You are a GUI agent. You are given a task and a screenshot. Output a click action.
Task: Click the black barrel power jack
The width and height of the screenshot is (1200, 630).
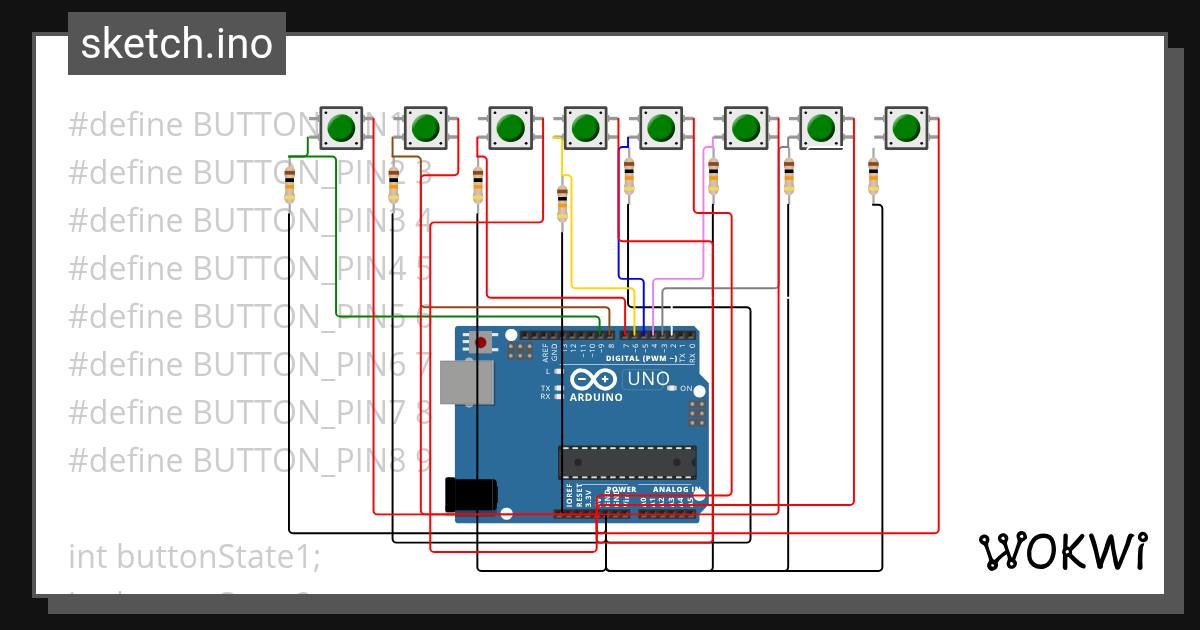click(470, 497)
